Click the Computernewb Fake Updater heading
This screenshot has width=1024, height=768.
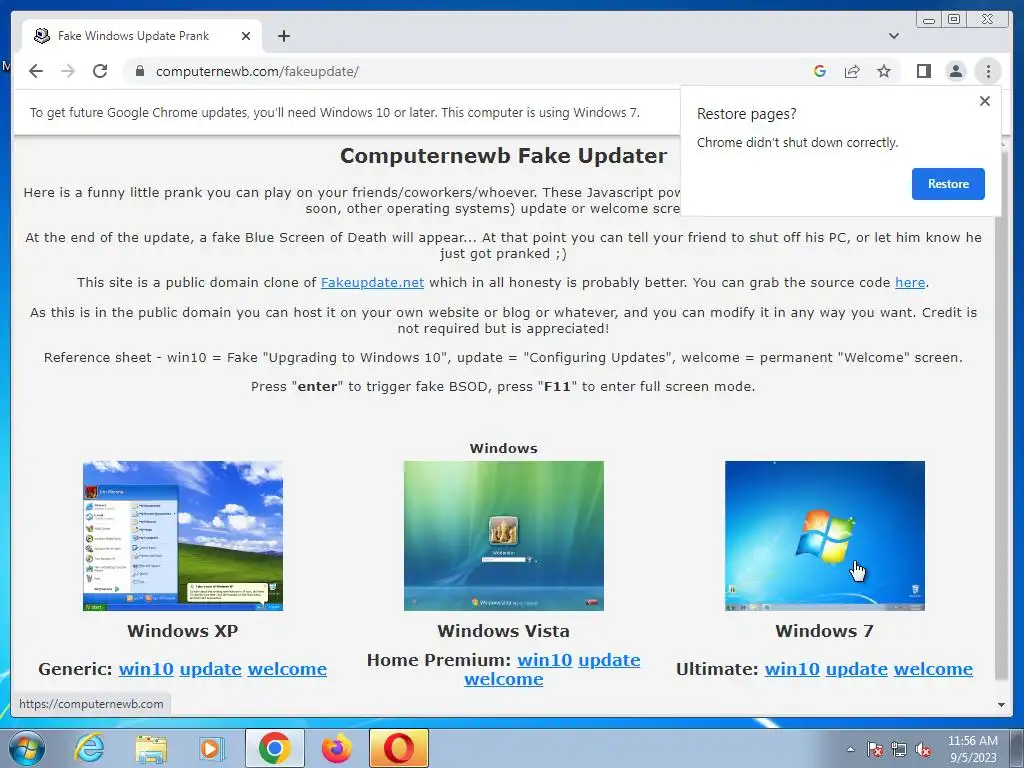point(504,155)
